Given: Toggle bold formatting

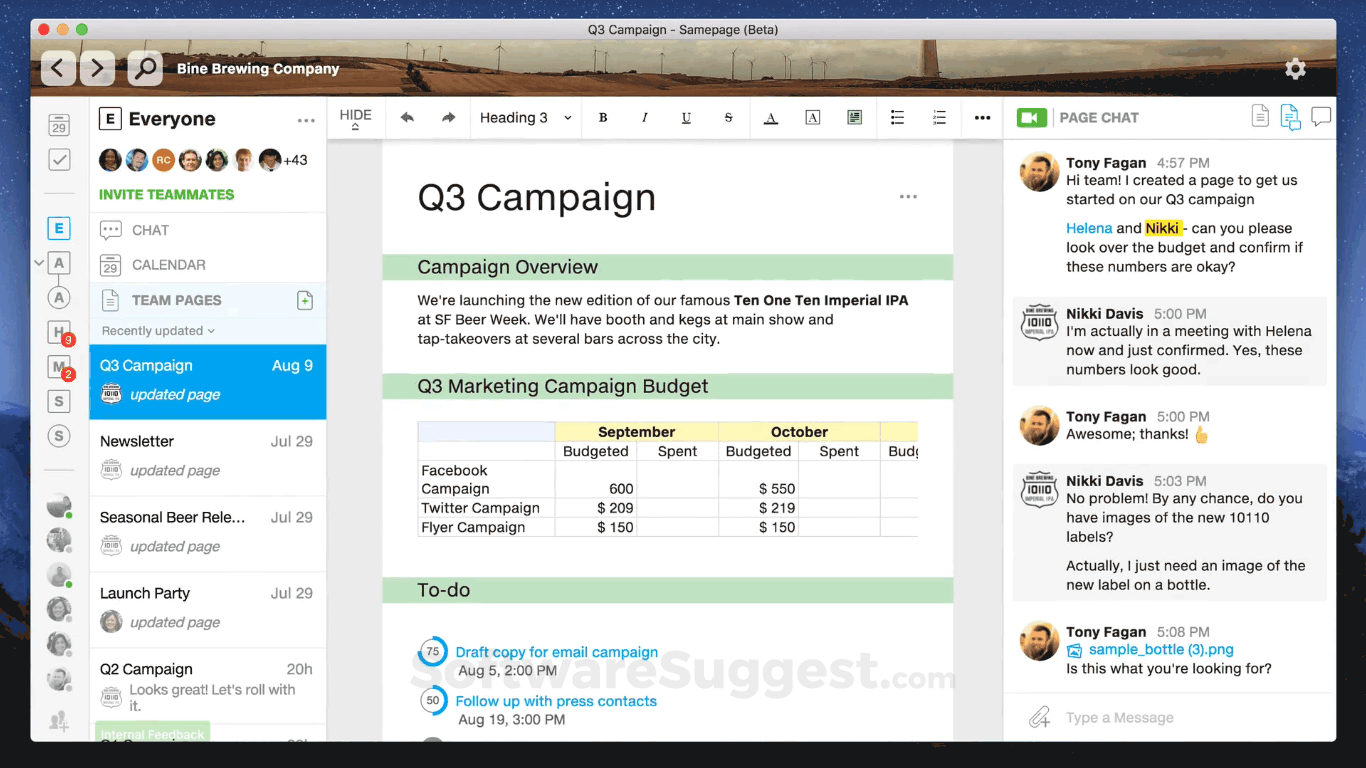Looking at the screenshot, I should pos(603,117).
